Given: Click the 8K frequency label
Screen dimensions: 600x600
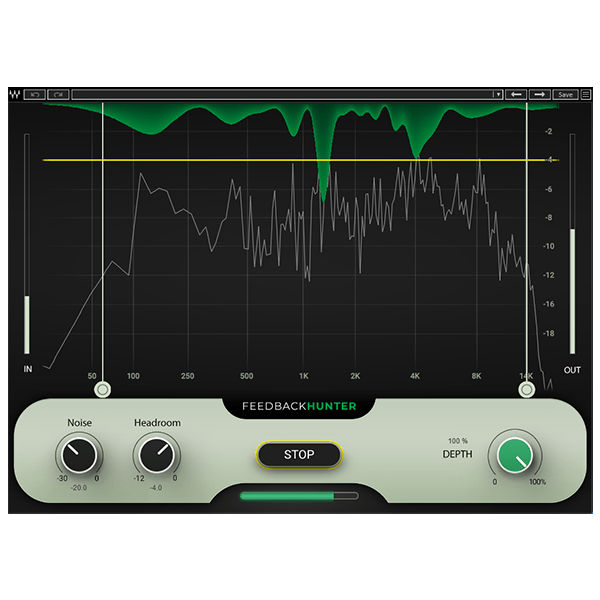Looking at the screenshot, I should 476,376.
